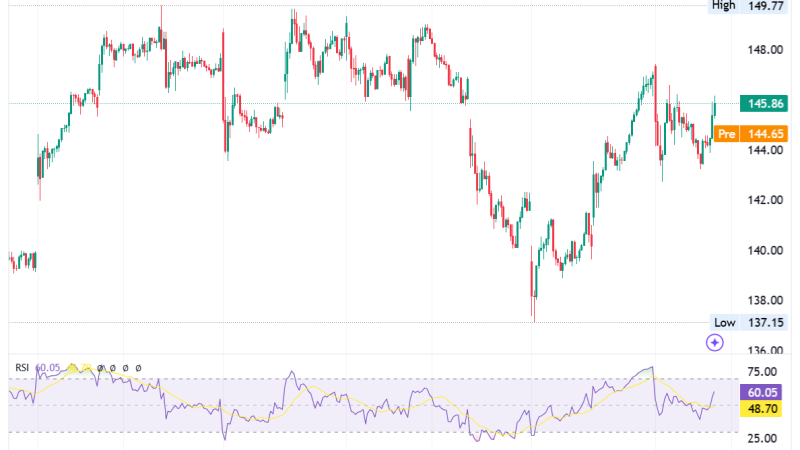Click the 75.00 level on RSI scale
This screenshot has width=800, height=450.
point(762,371)
